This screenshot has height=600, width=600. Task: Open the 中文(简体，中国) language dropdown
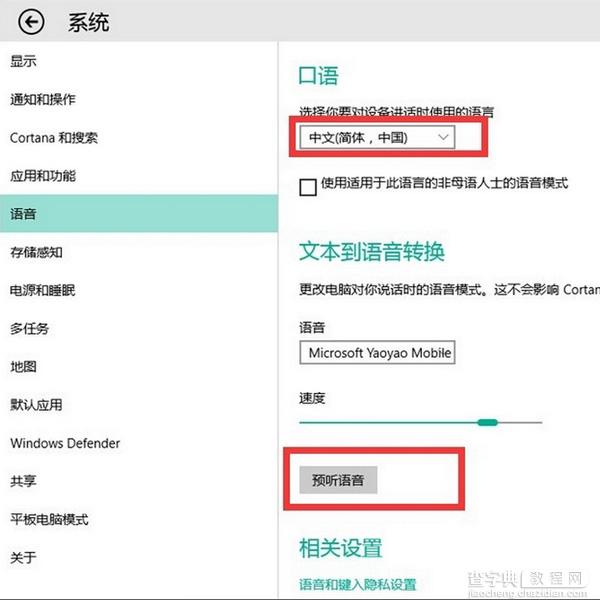(377, 137)
